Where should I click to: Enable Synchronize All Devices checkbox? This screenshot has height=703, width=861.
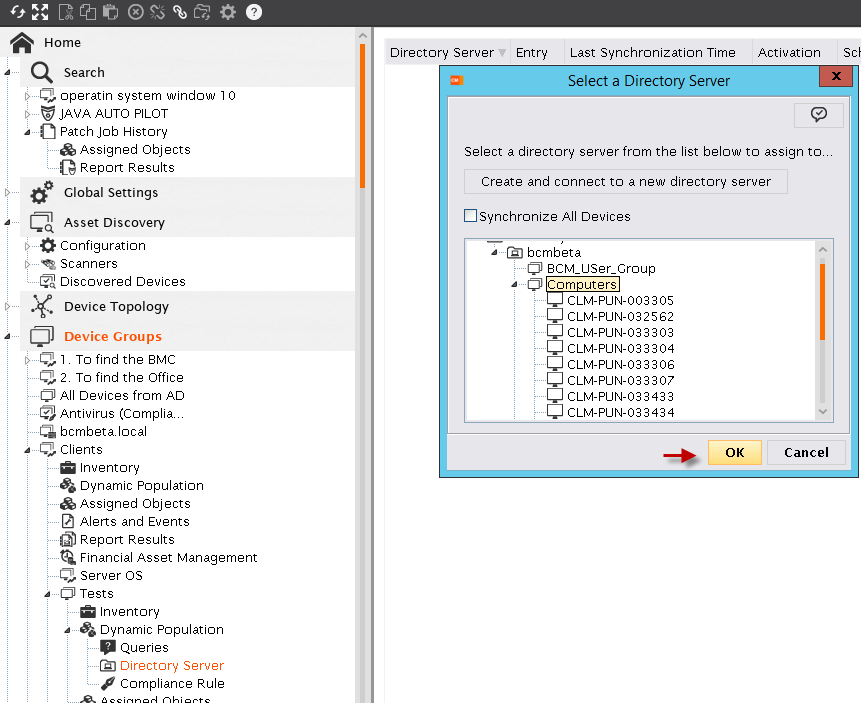(471, 216)
